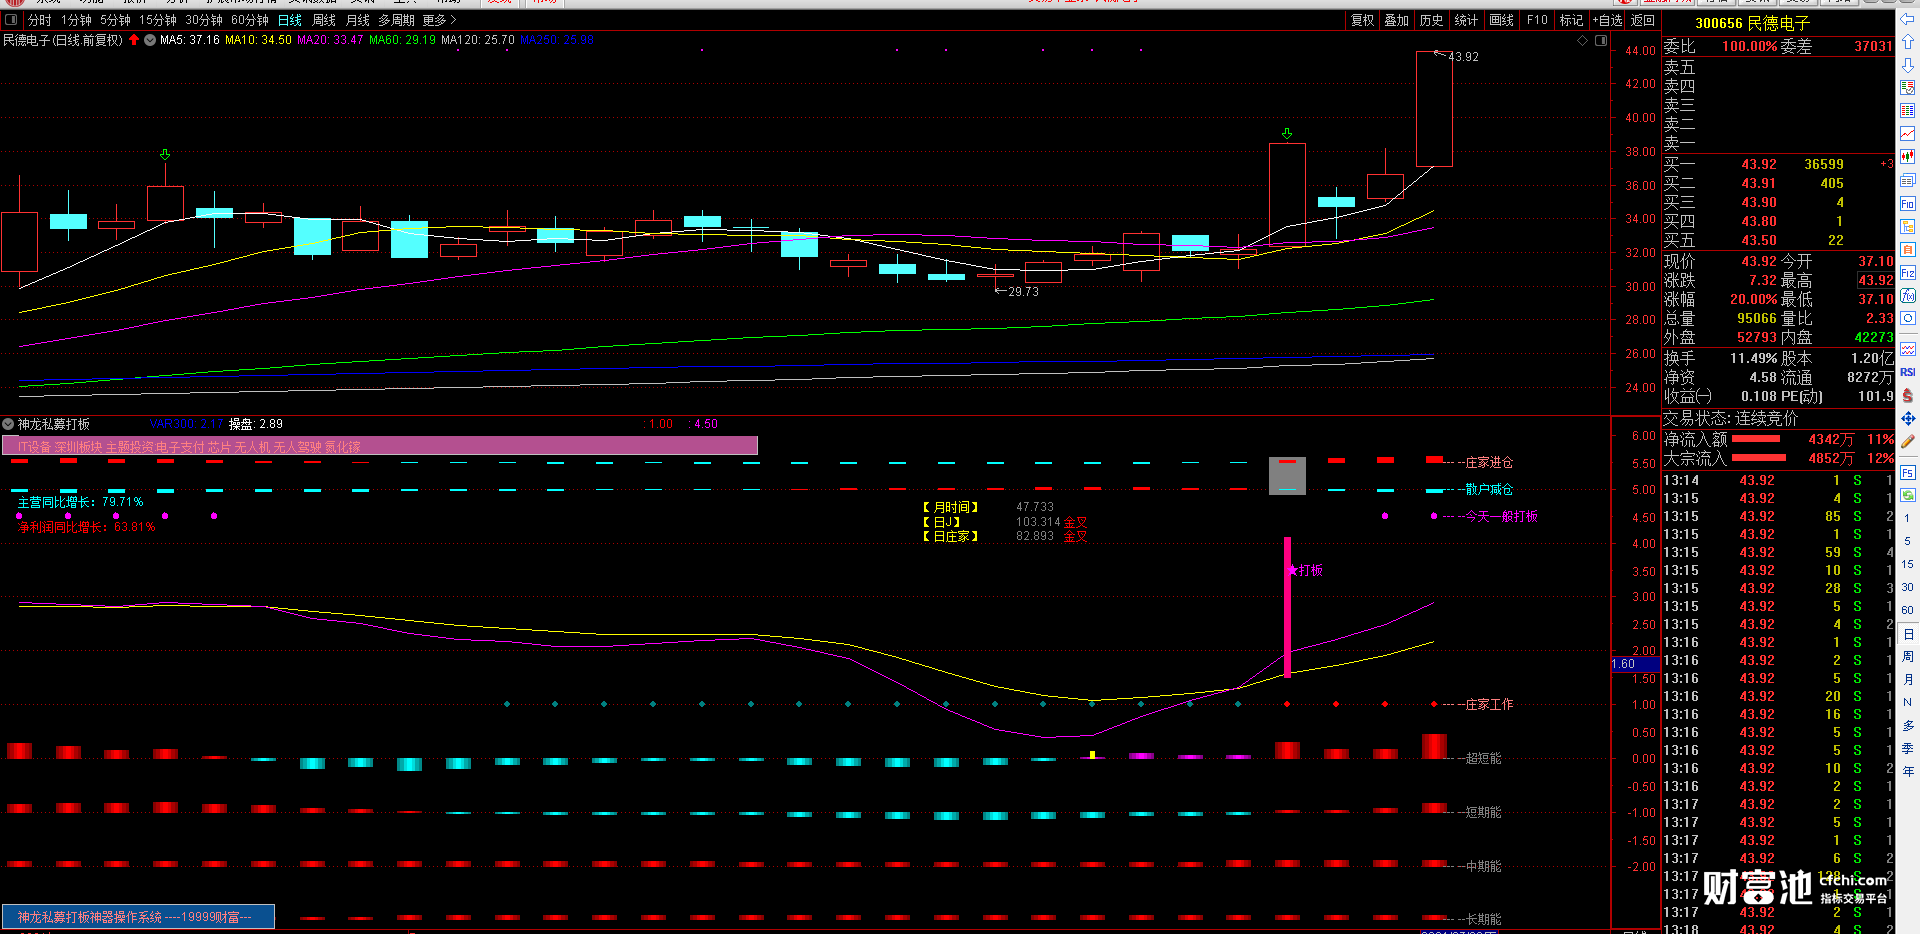Select the 1-minute period in right sidebar

(x=1907, y=518)
